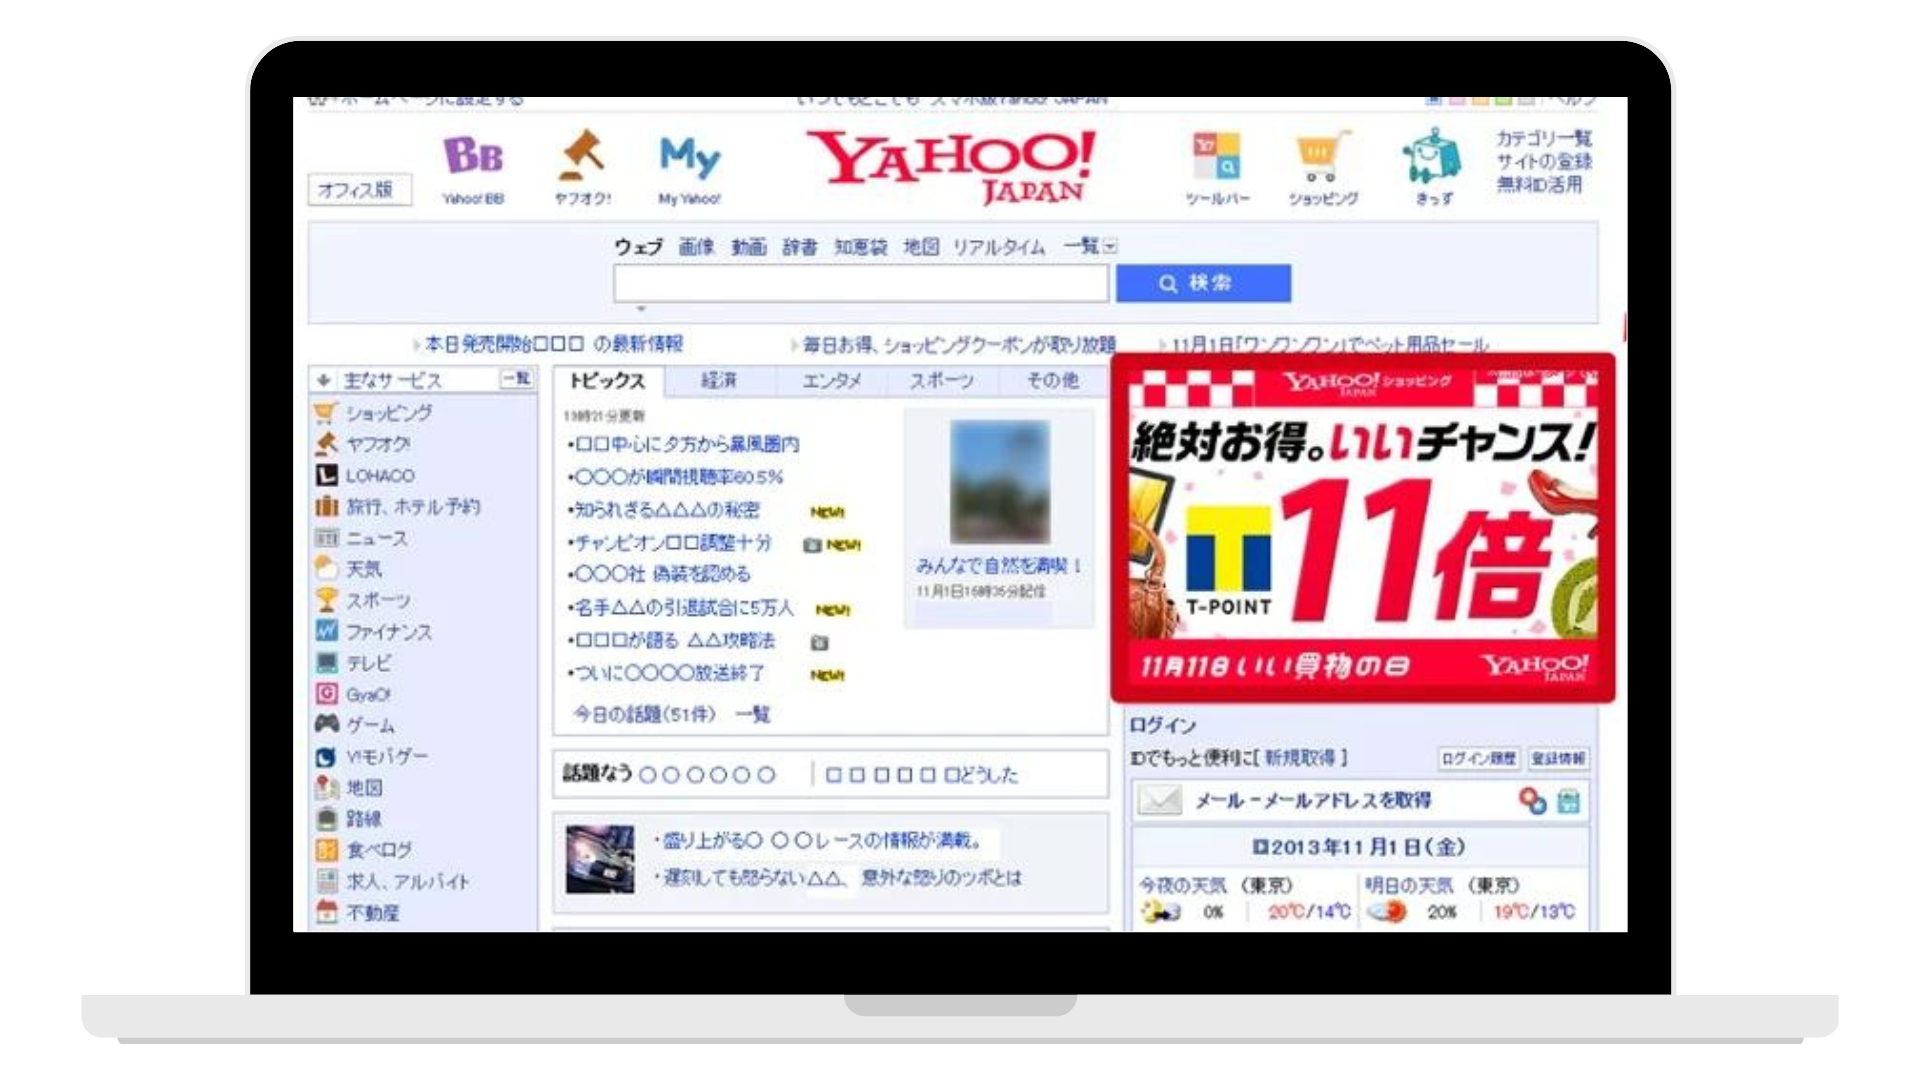
Task: Switch to the エンタメ tab
Action: pyautogui.click(x=830, y=380)
